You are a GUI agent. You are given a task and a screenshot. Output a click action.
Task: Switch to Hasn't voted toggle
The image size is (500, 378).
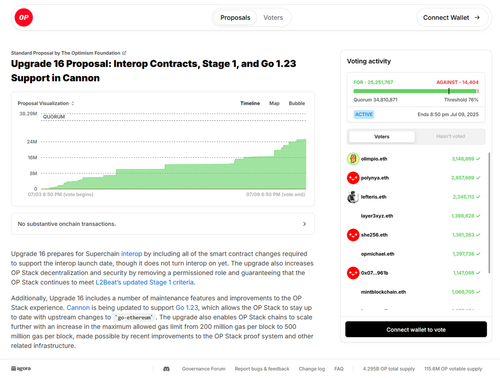pyautogui.click(x=450, y=136)
